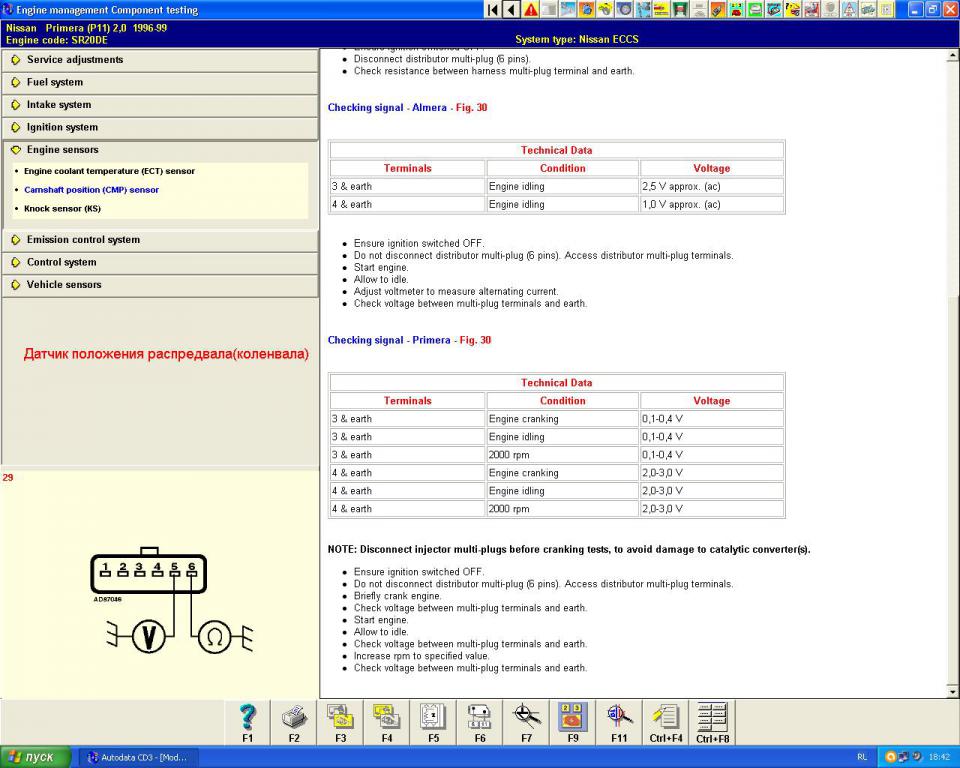The width and height of the screenshot is (960, 768).
Task: Expand the Emission control system section
Action: pyautogui.click(x=160, y=240)
